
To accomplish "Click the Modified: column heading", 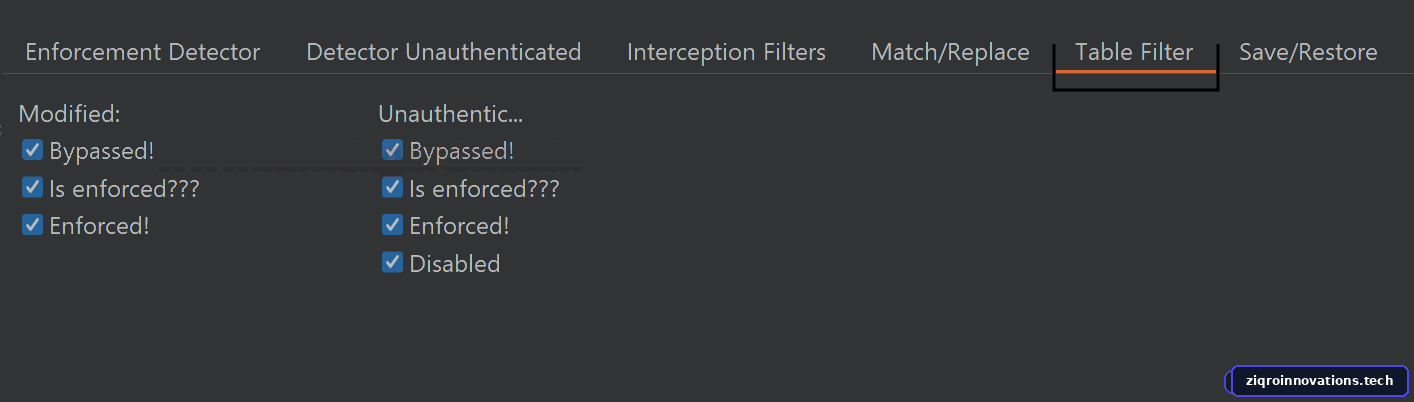I will pos(69,114).
